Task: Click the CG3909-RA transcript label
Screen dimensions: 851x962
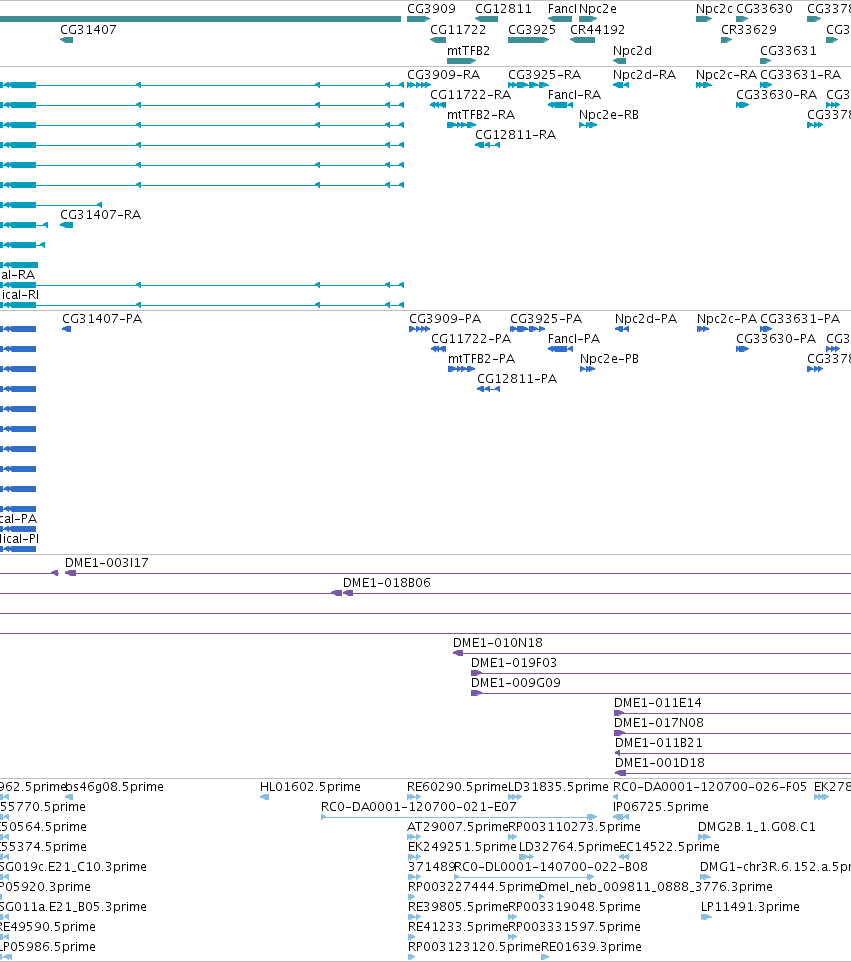Action: (444, 75)
